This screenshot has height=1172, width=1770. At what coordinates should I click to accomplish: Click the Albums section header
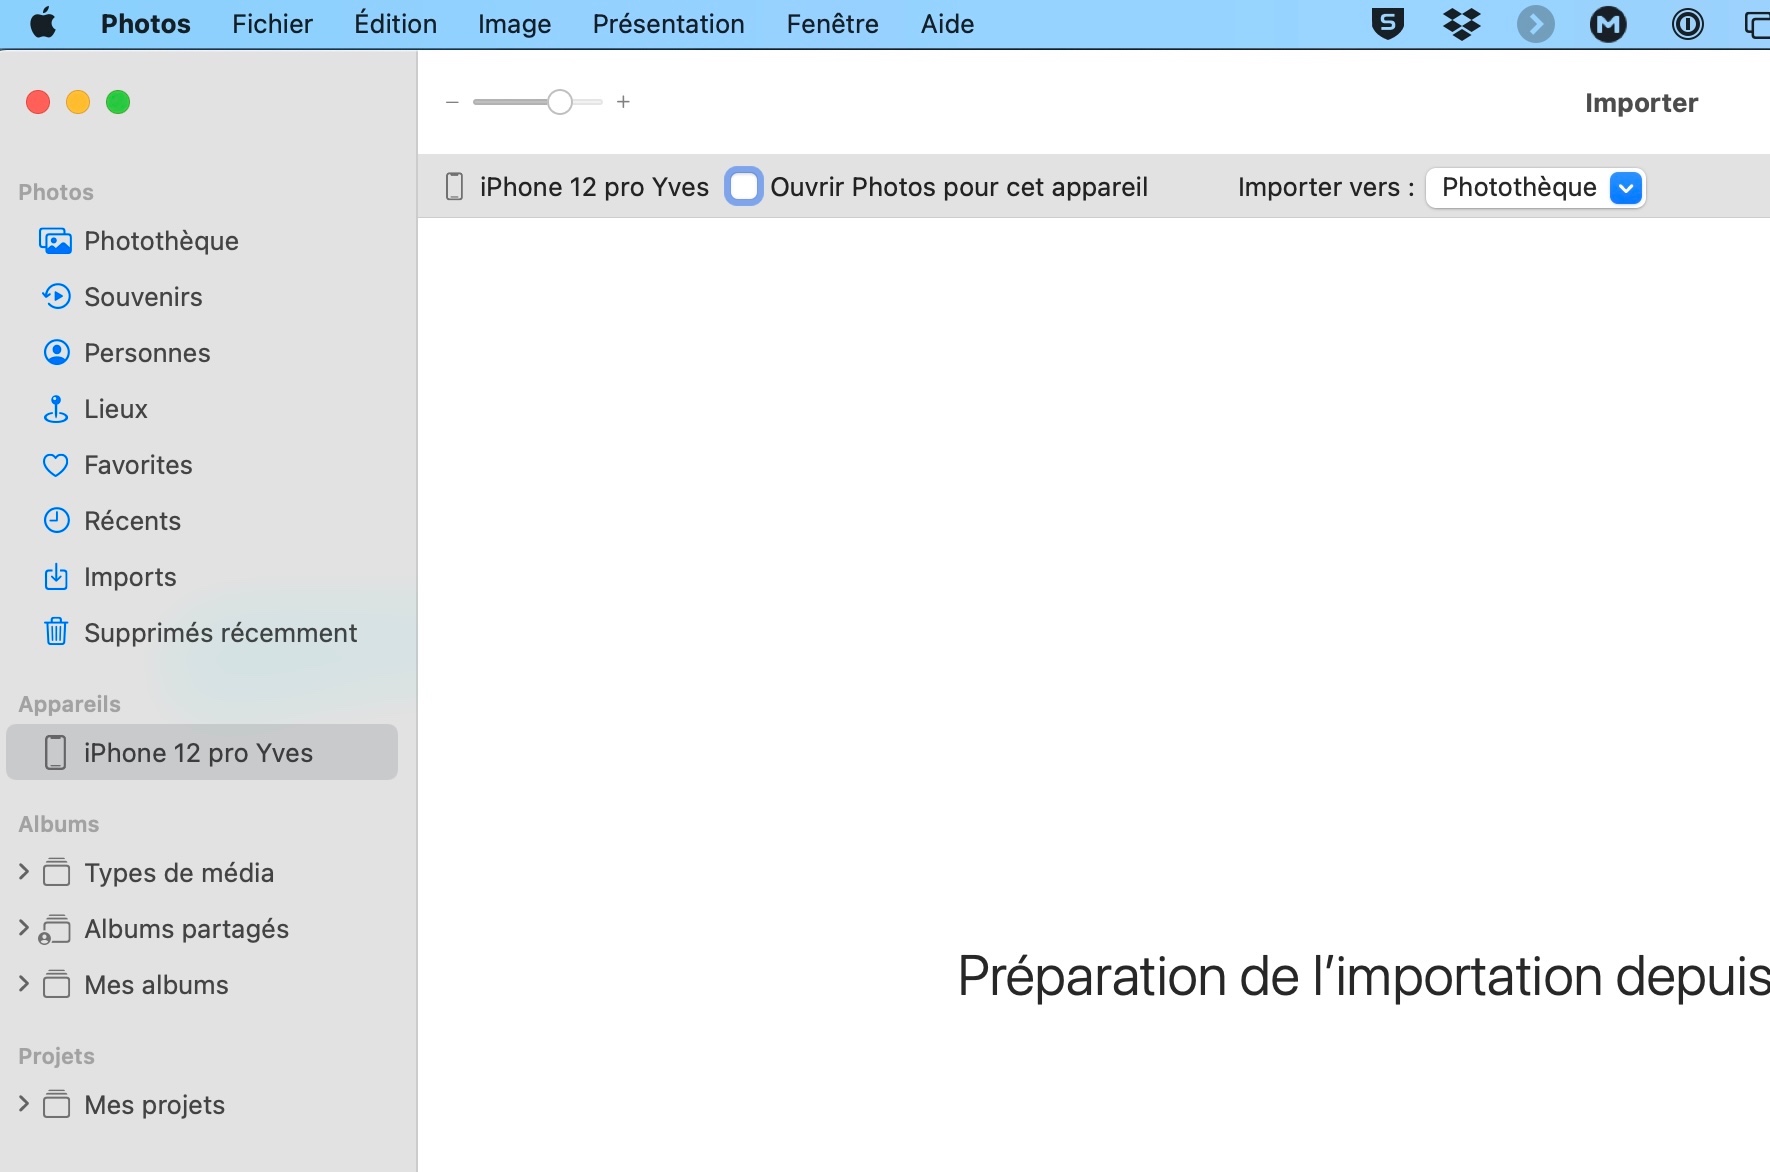click(x=58, y=824)
